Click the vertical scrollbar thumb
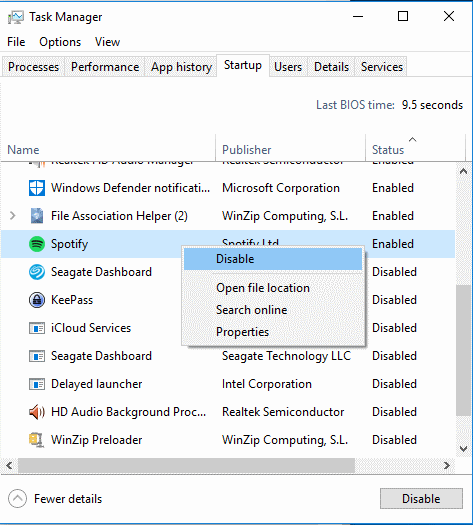Image resolution: width=473 pixels, height=525 pixels. click(x=463, y=350)
